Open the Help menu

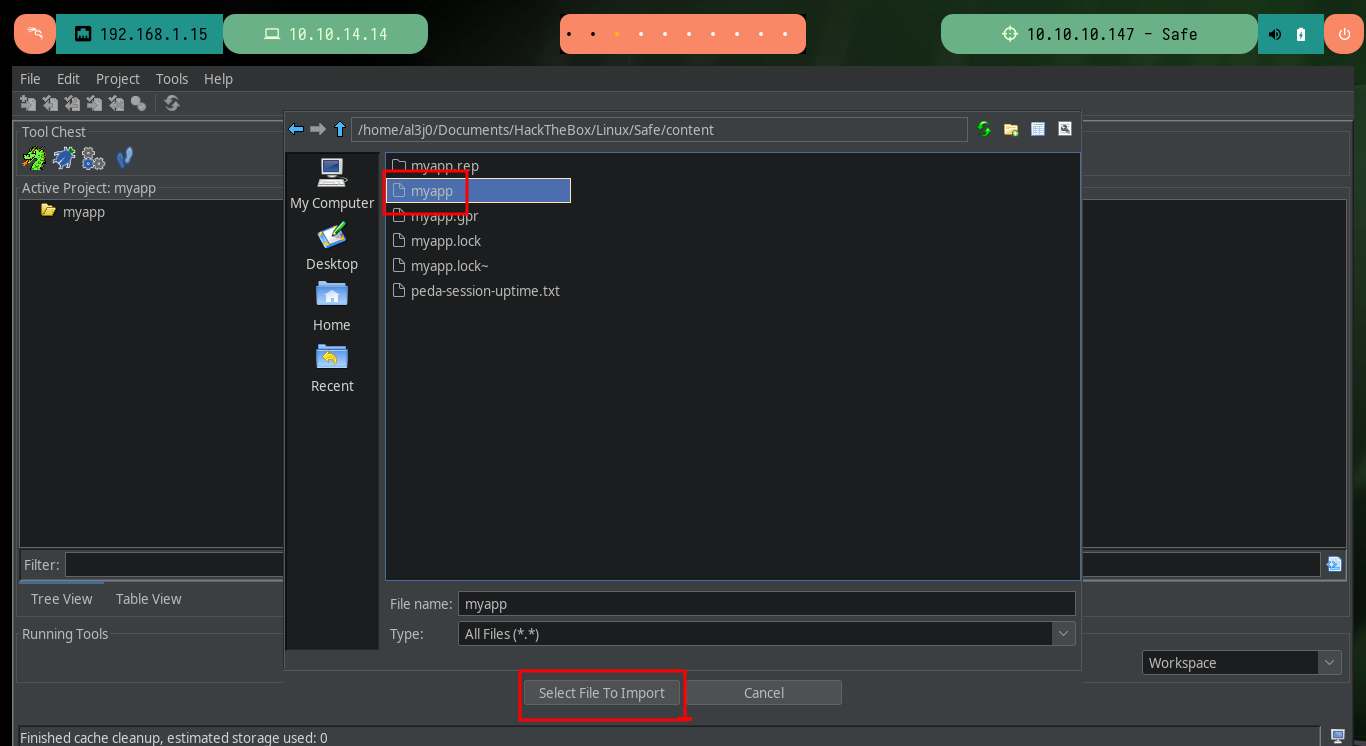218,79
